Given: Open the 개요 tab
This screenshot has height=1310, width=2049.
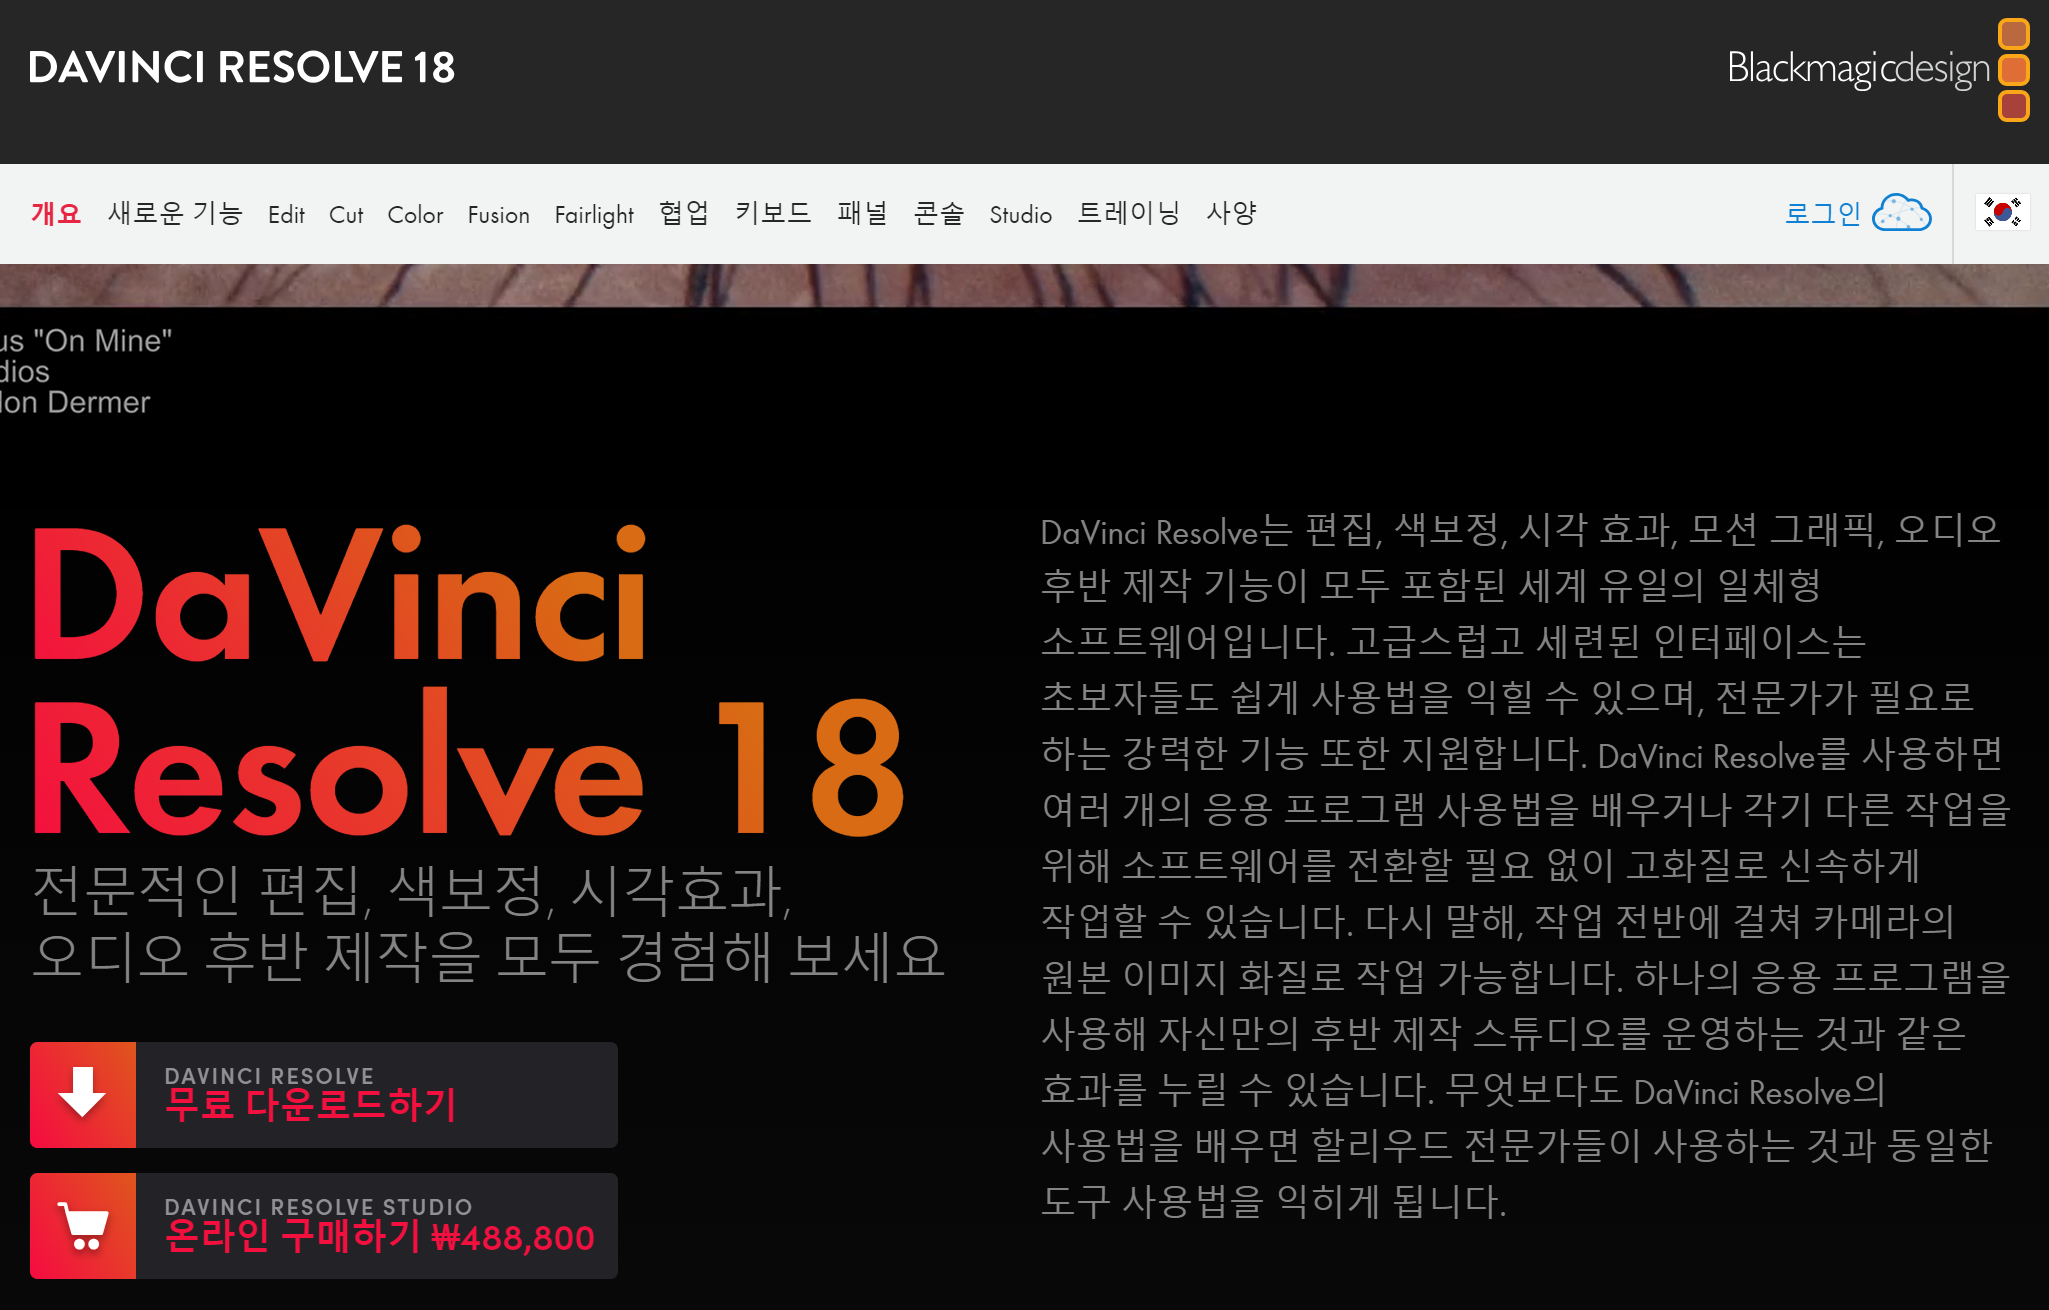Looking at the screenshot, I should (56, 213).
